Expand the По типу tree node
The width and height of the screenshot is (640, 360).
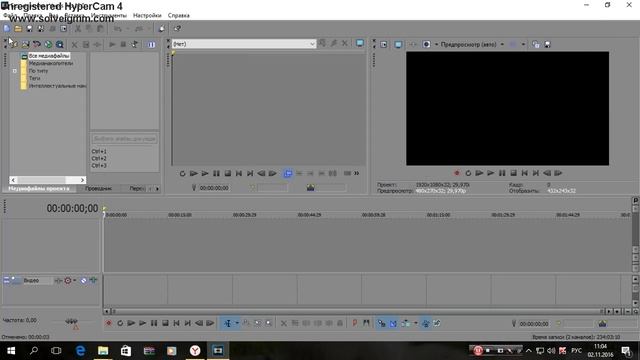point(15,71)
